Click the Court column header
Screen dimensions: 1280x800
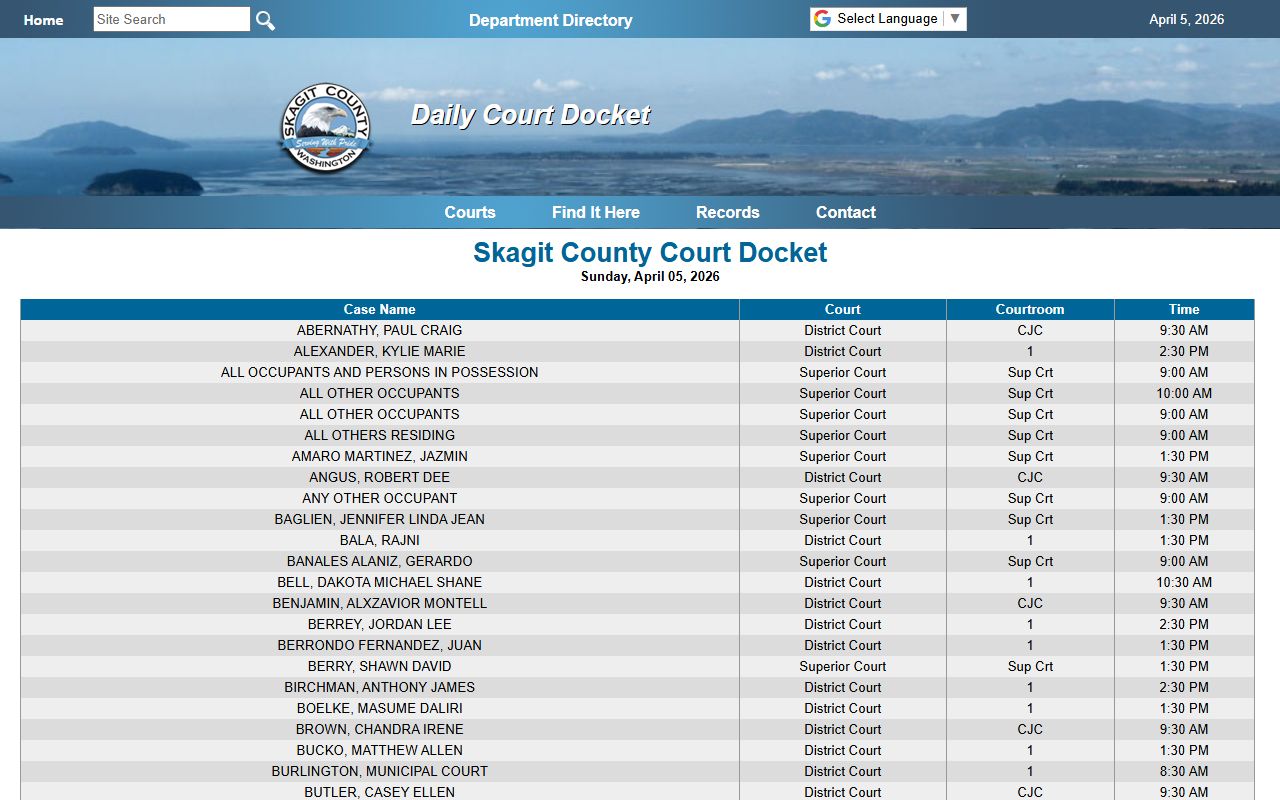(x=843, y=310)
